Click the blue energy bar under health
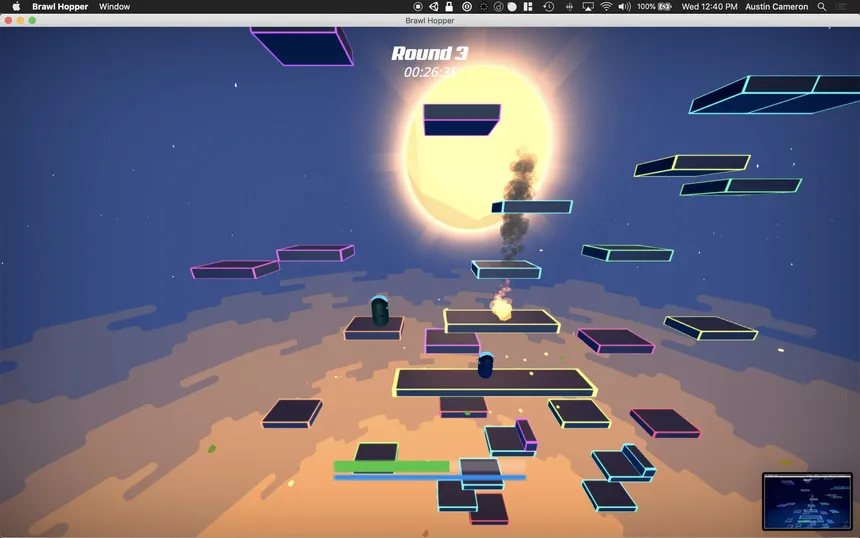The width and height of the screenshot is (860, 538). 430,478
